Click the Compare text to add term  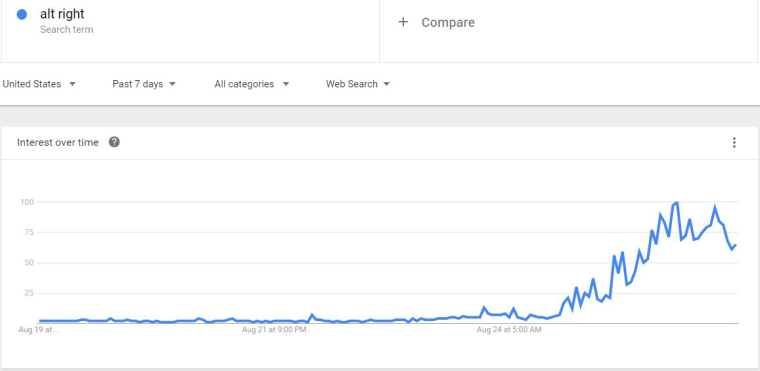pos(448,22)
